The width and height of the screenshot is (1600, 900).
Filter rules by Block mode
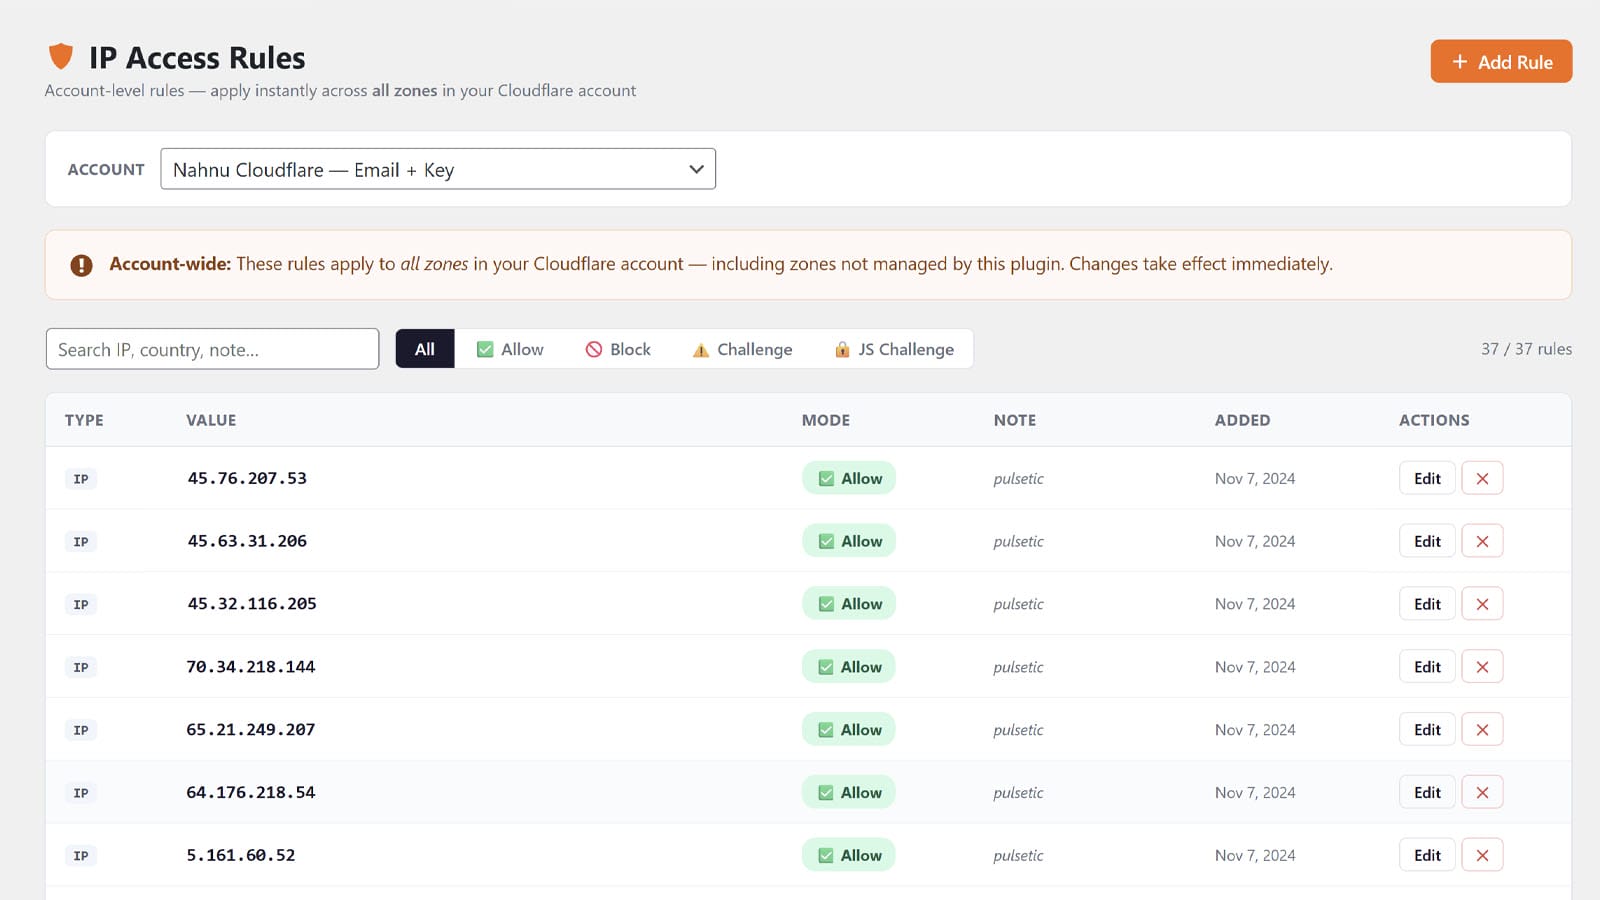pos(618,349)
